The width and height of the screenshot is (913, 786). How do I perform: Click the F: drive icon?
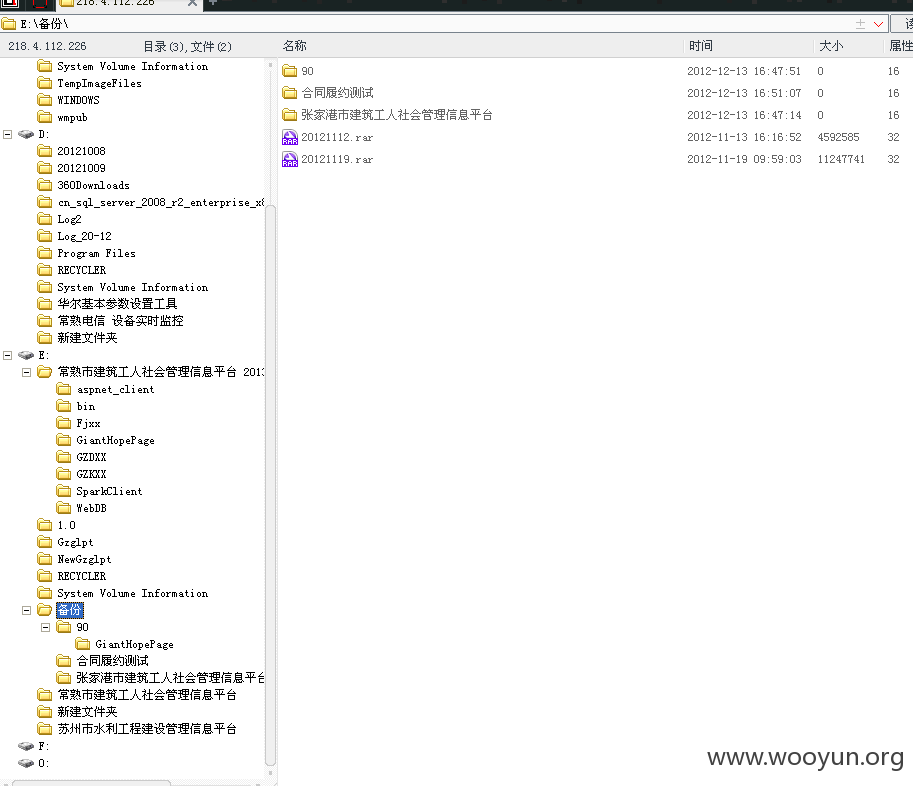[26, 746]
